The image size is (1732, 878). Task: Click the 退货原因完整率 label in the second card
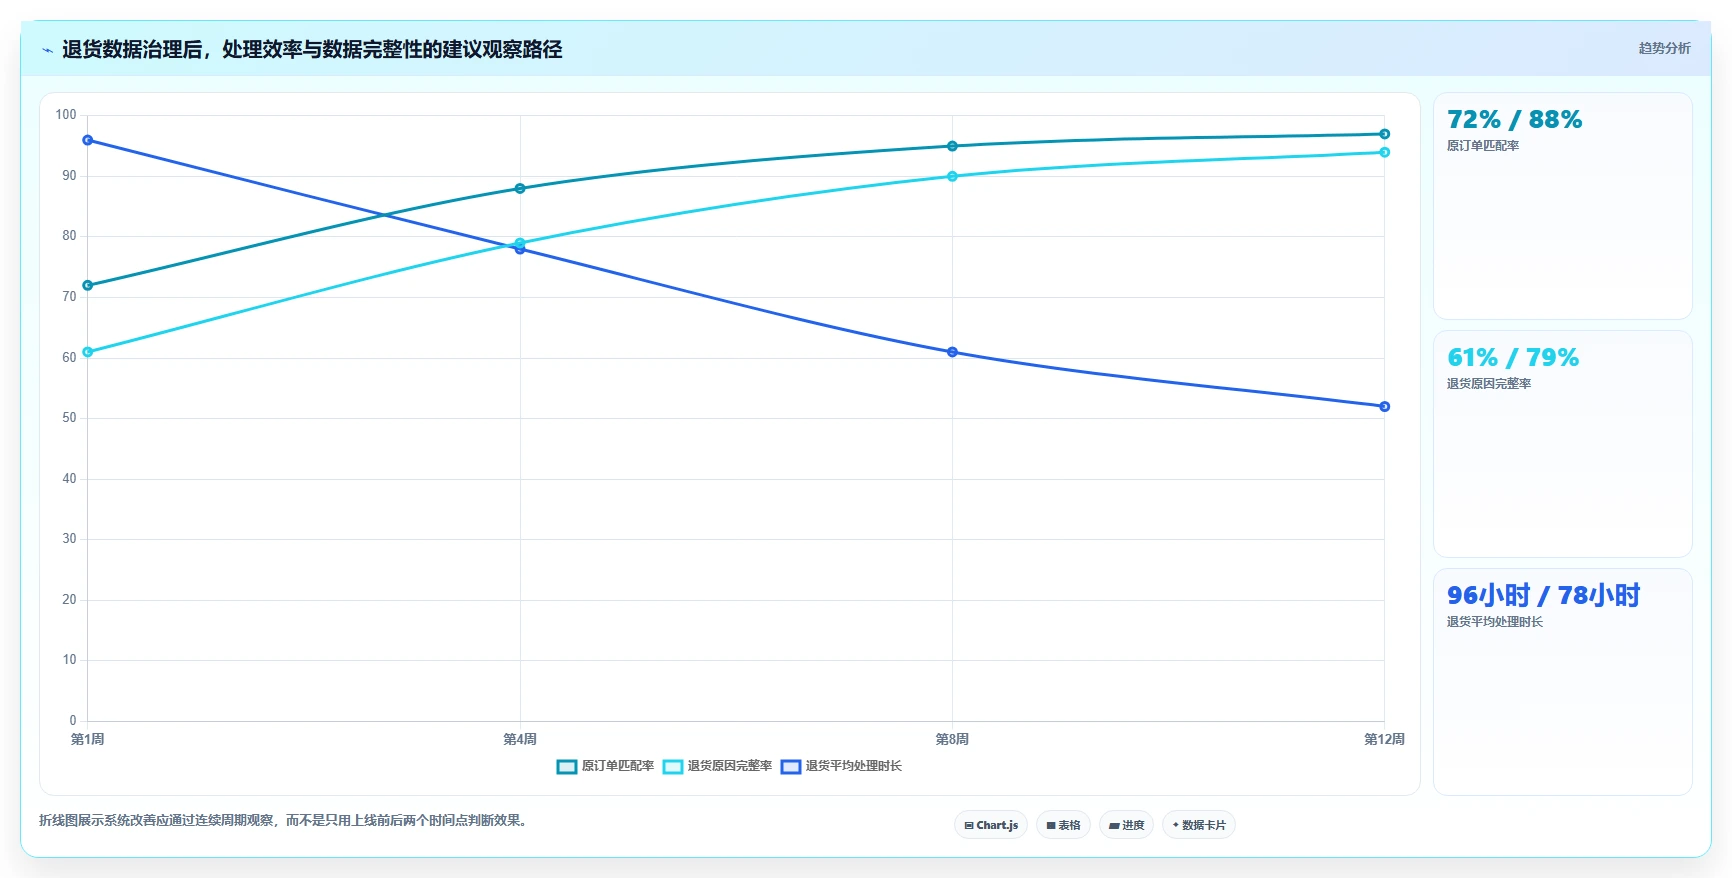[1488, 384]
